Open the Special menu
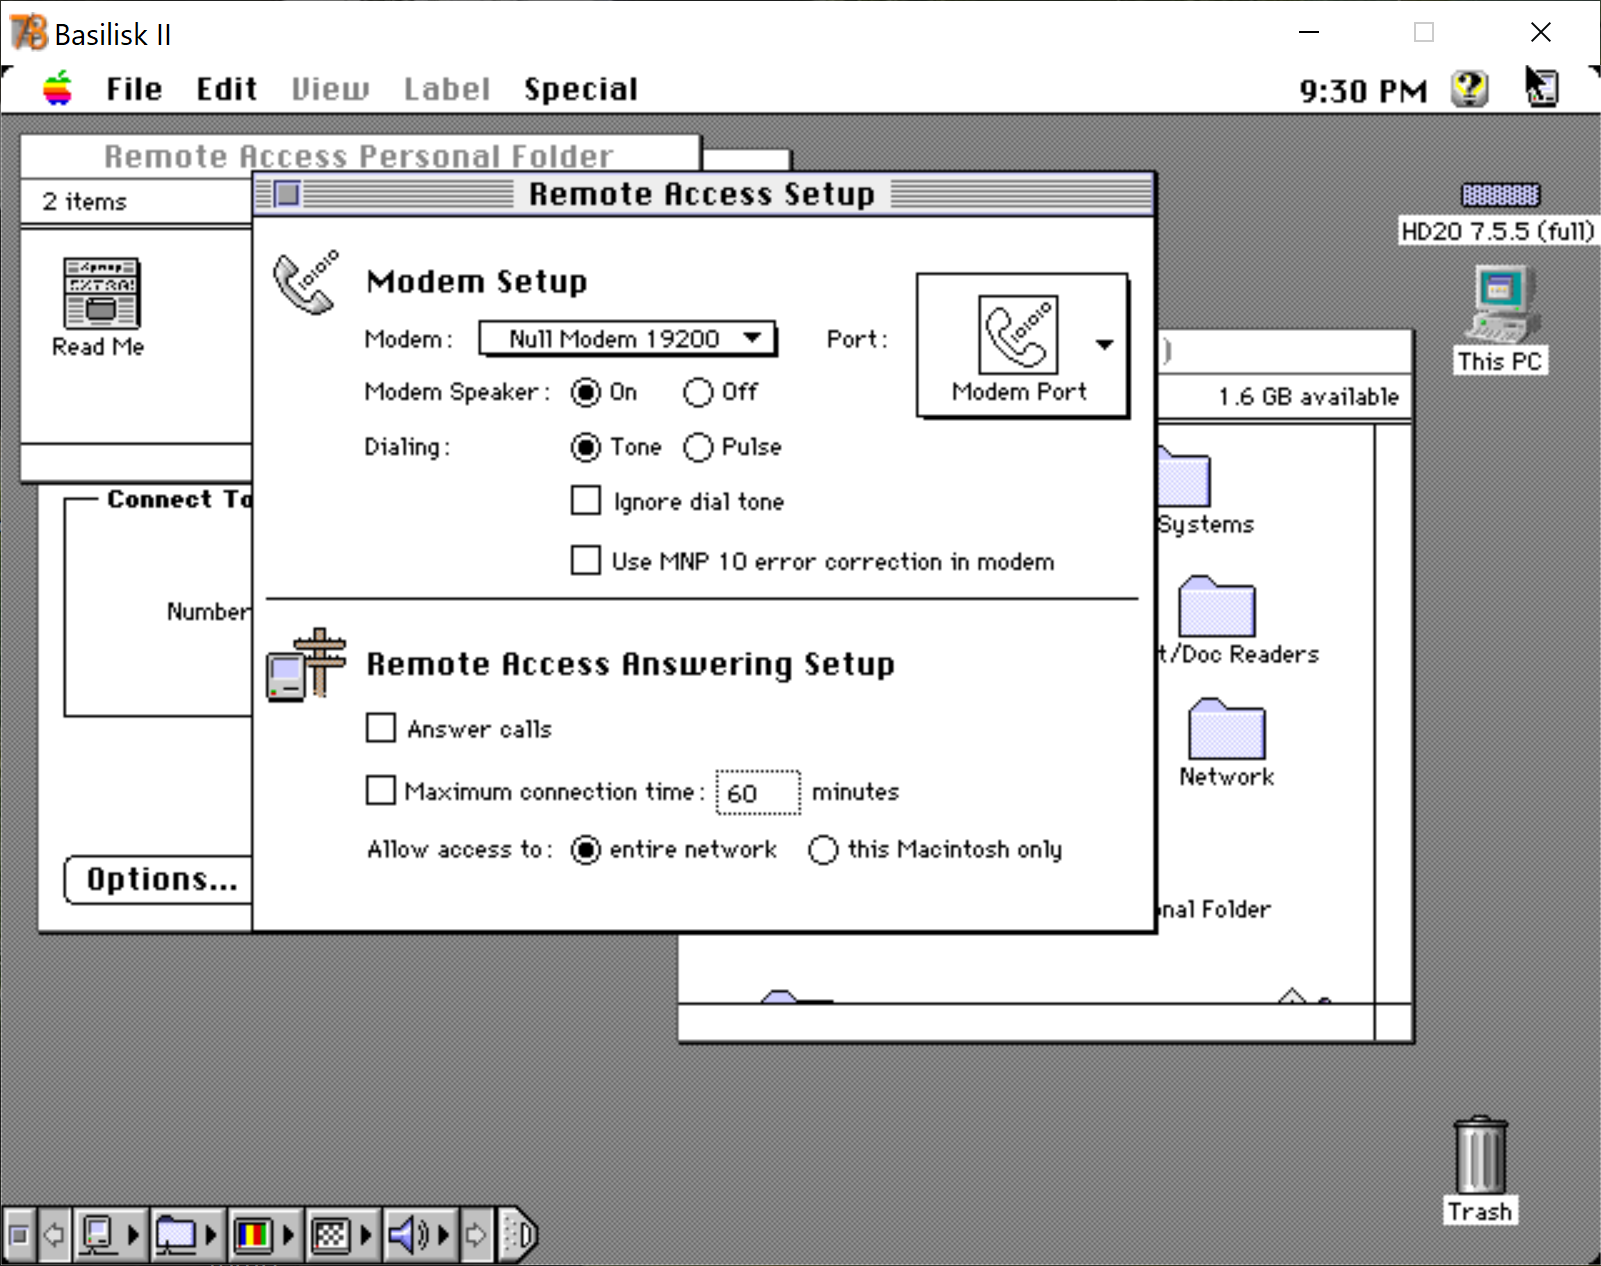Screen dimensions: 1601x1266 click(580, 89)
